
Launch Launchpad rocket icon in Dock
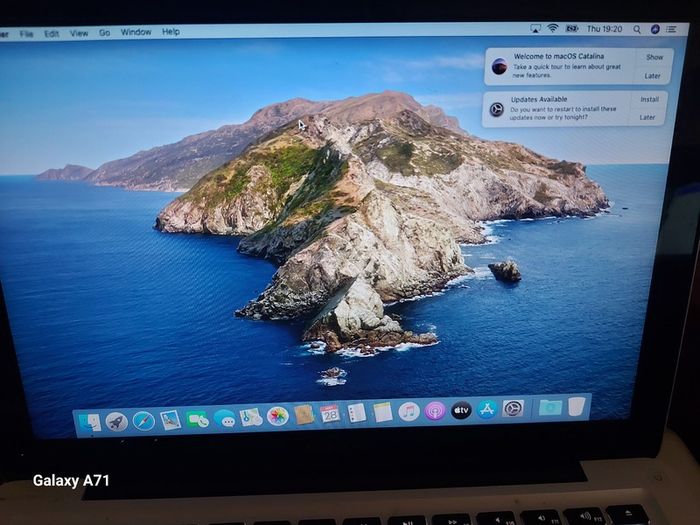tap(117, 421)
